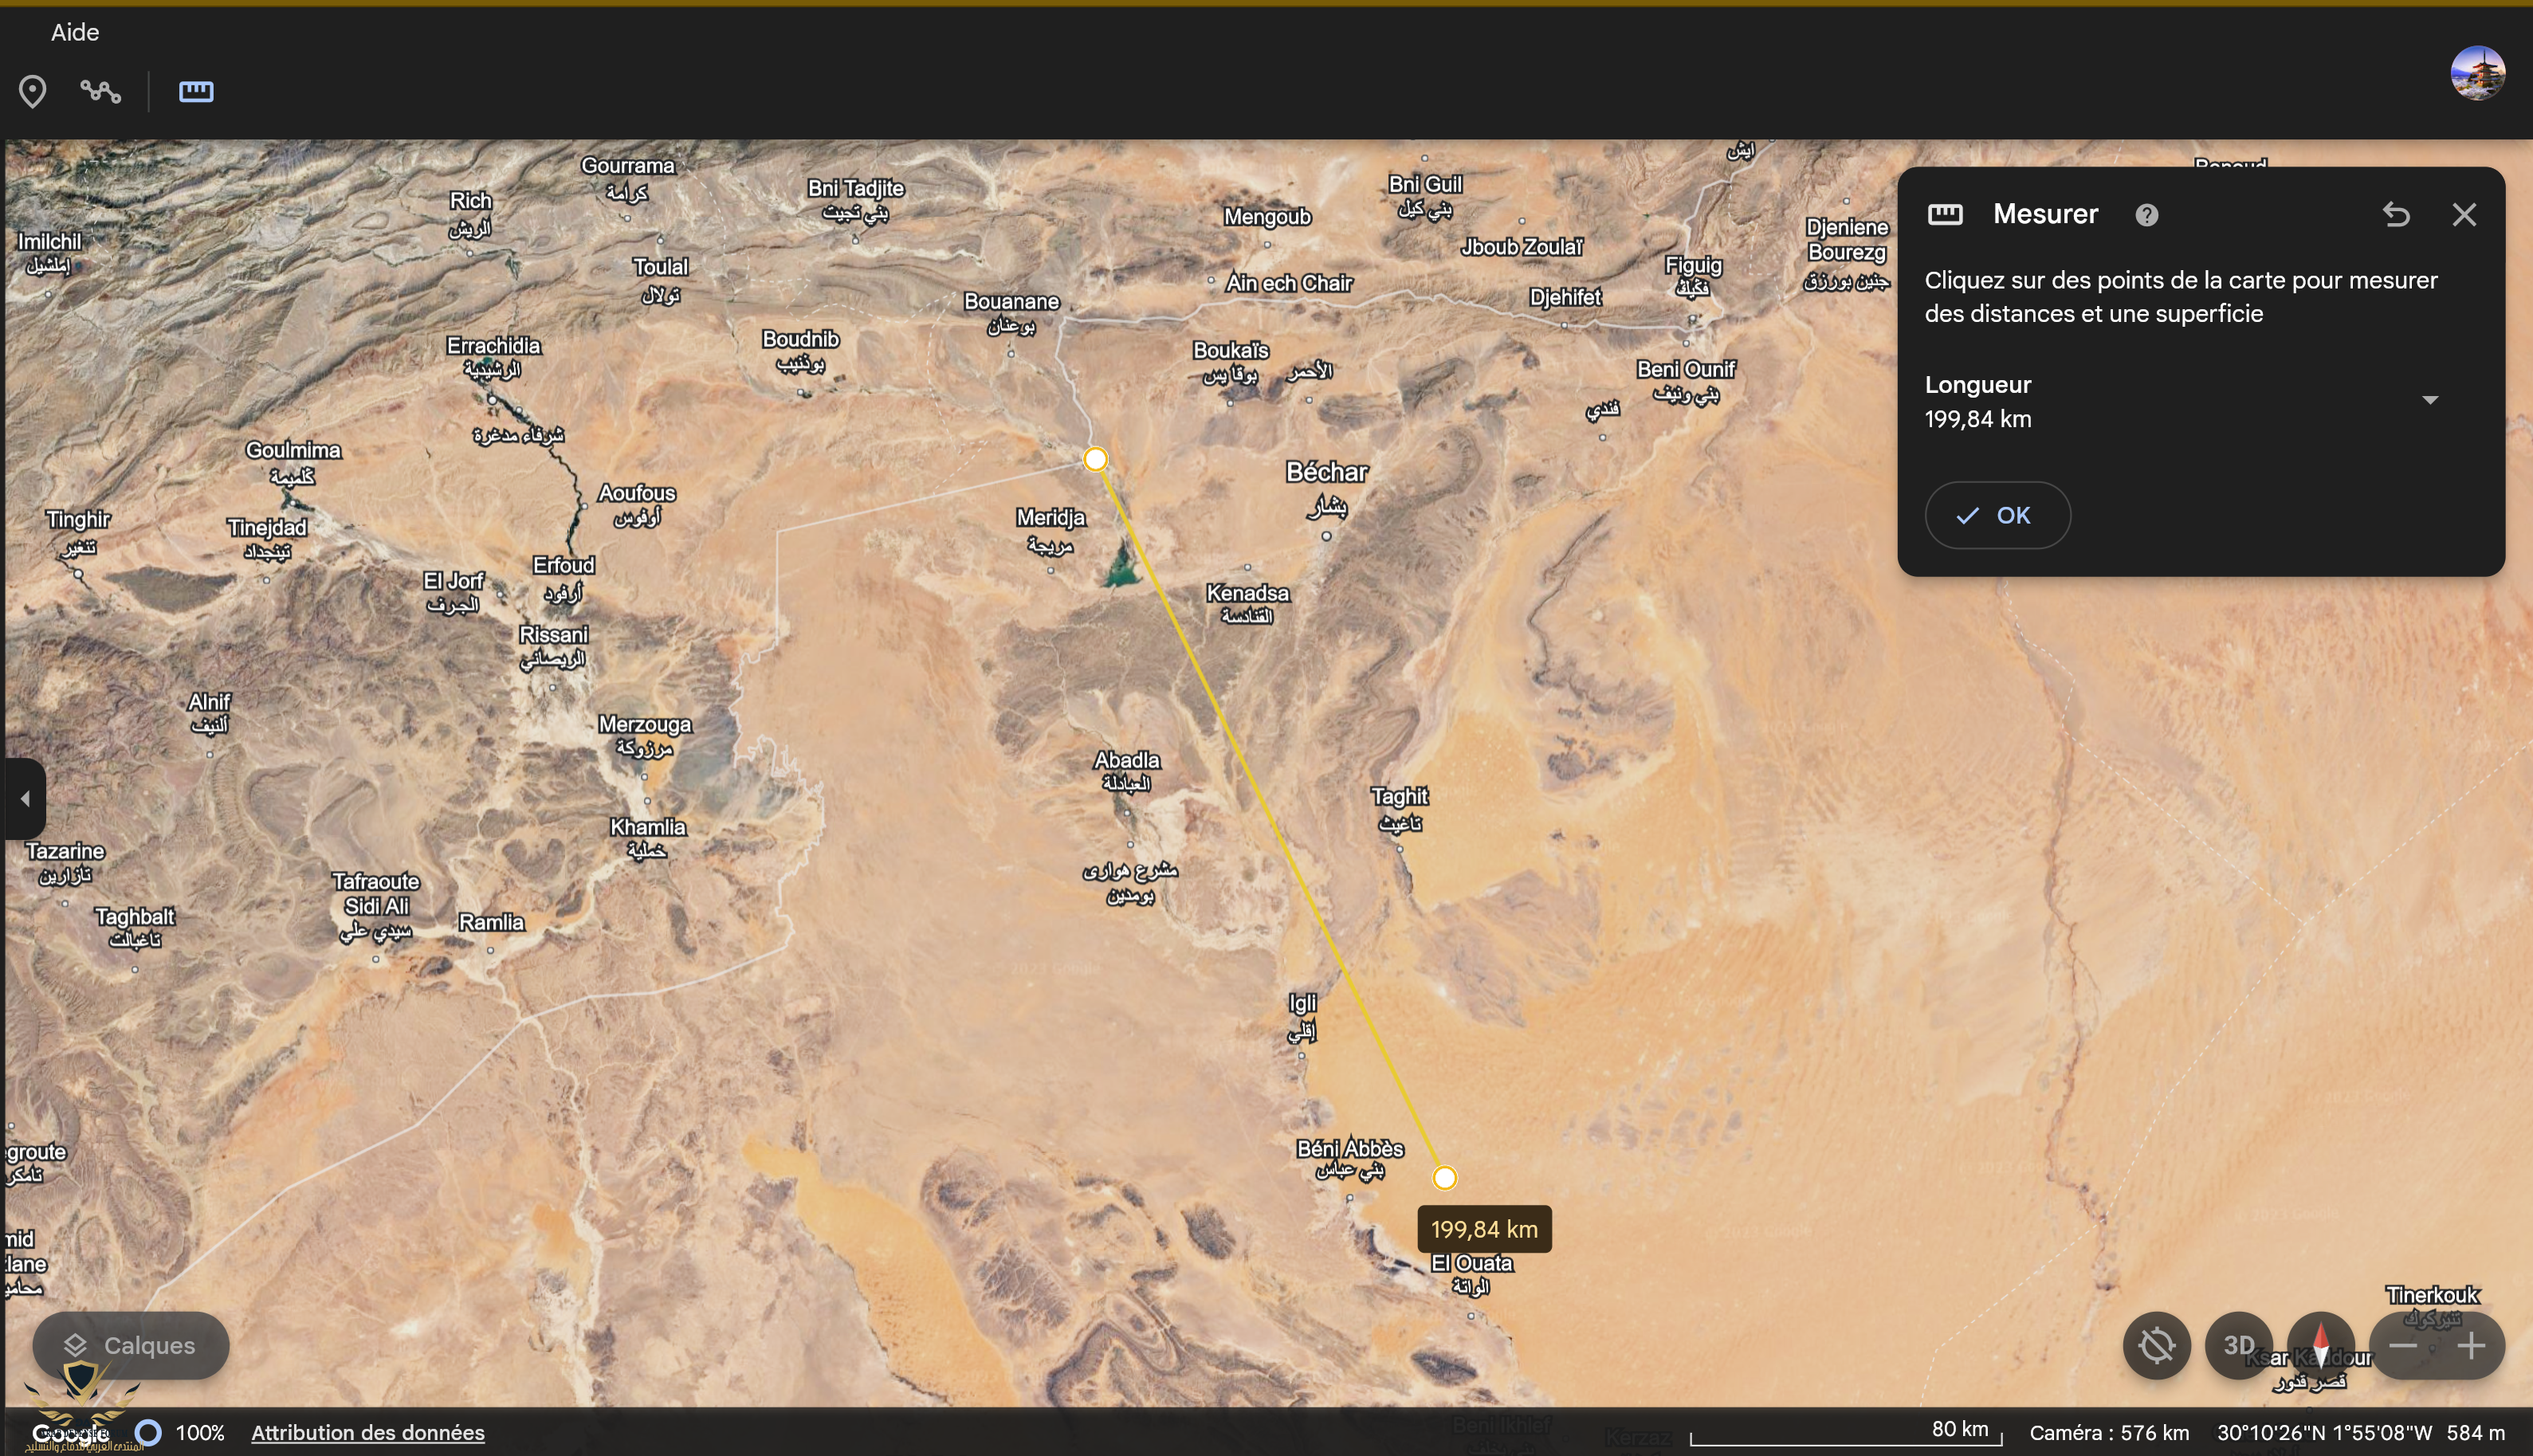2533x1456 pixels.
Task: Toggle the 3D view button
Action: (x=2238, y=1345)
